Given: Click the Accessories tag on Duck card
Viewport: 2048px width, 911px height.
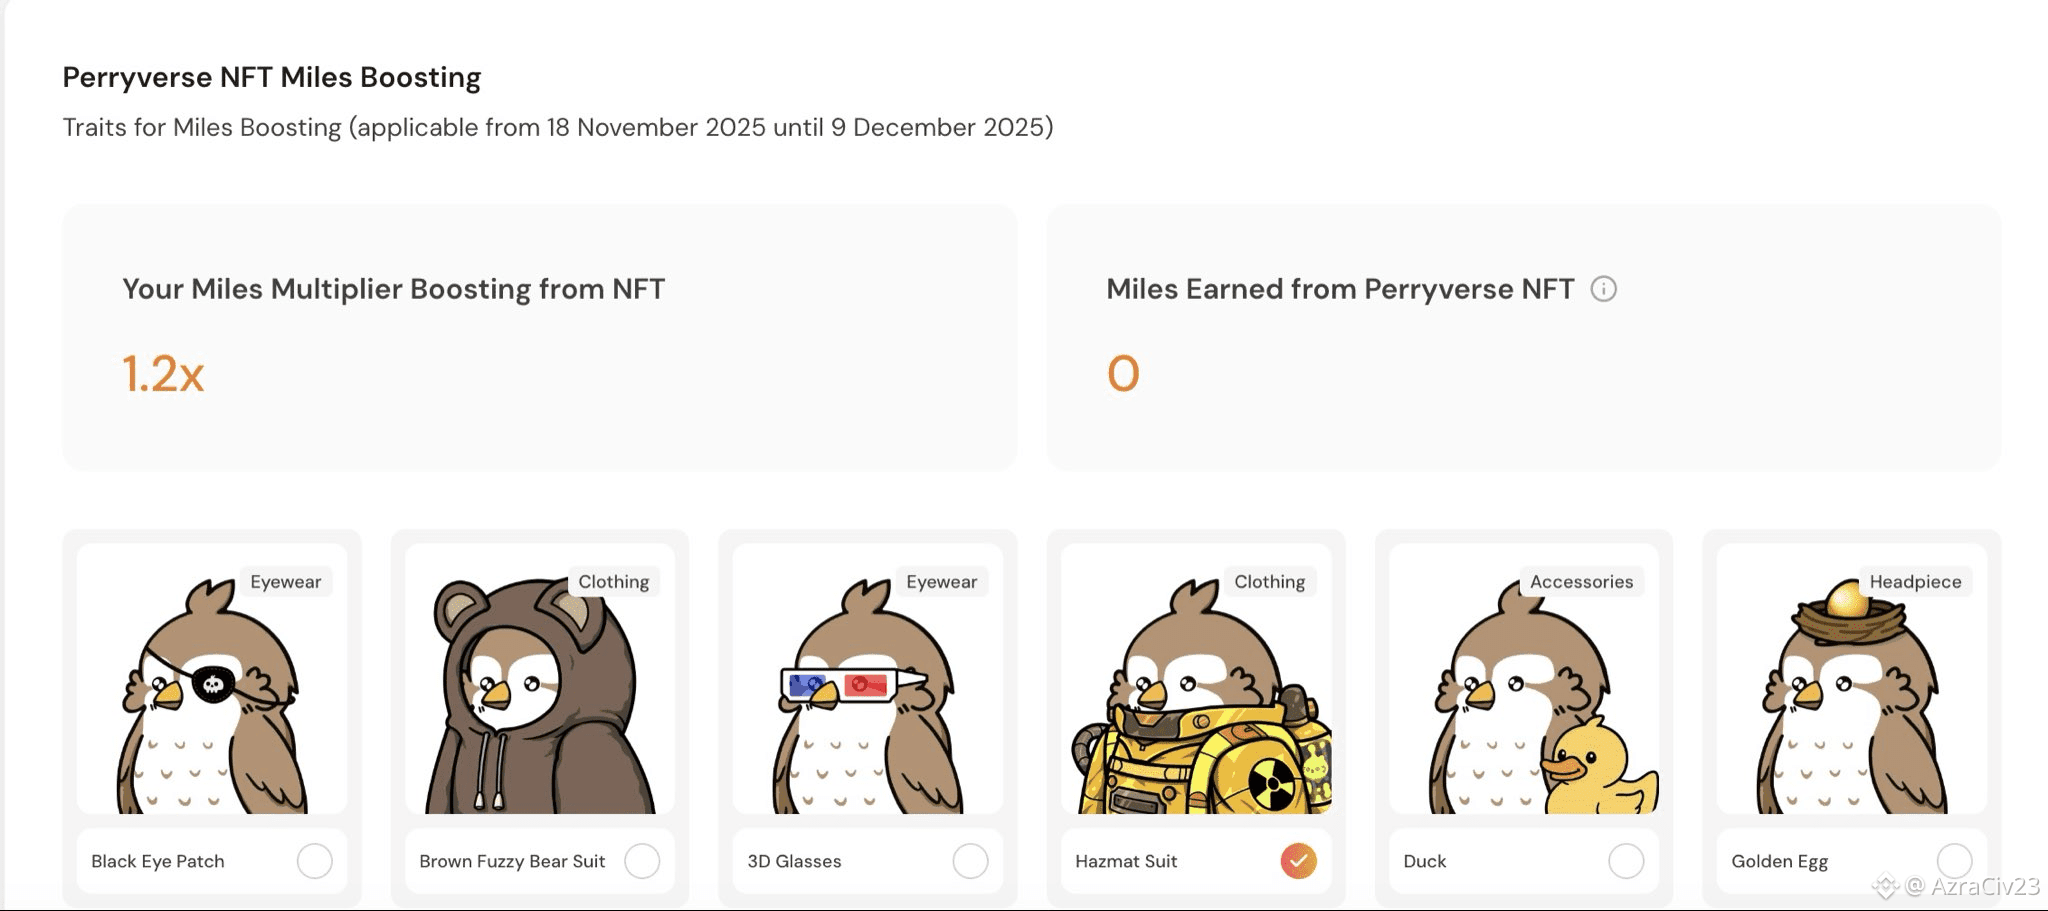Looking at the screenshot, I should point(1581,582).
